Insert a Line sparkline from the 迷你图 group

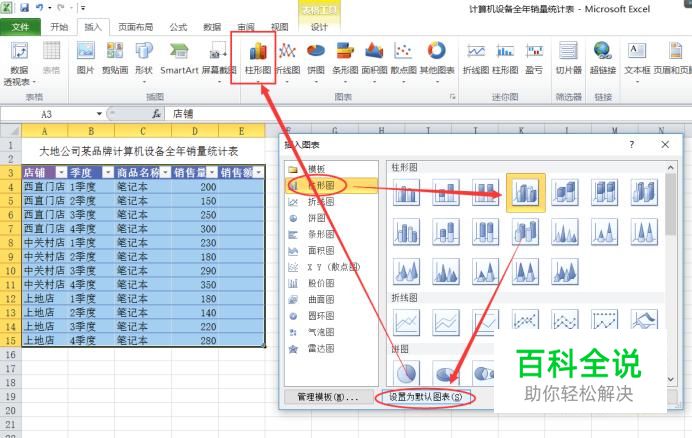[x=476, y=57]
